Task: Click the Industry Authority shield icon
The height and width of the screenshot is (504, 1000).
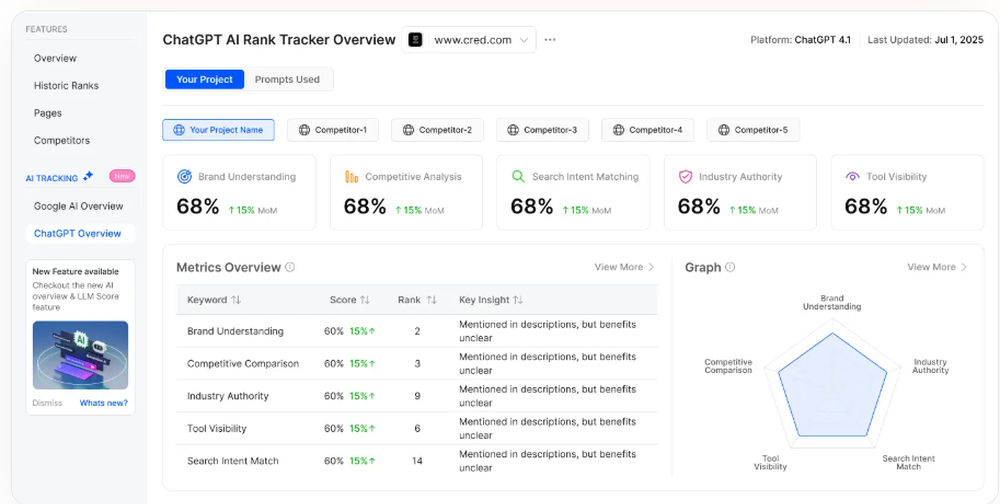Action: tap(686, 177)
